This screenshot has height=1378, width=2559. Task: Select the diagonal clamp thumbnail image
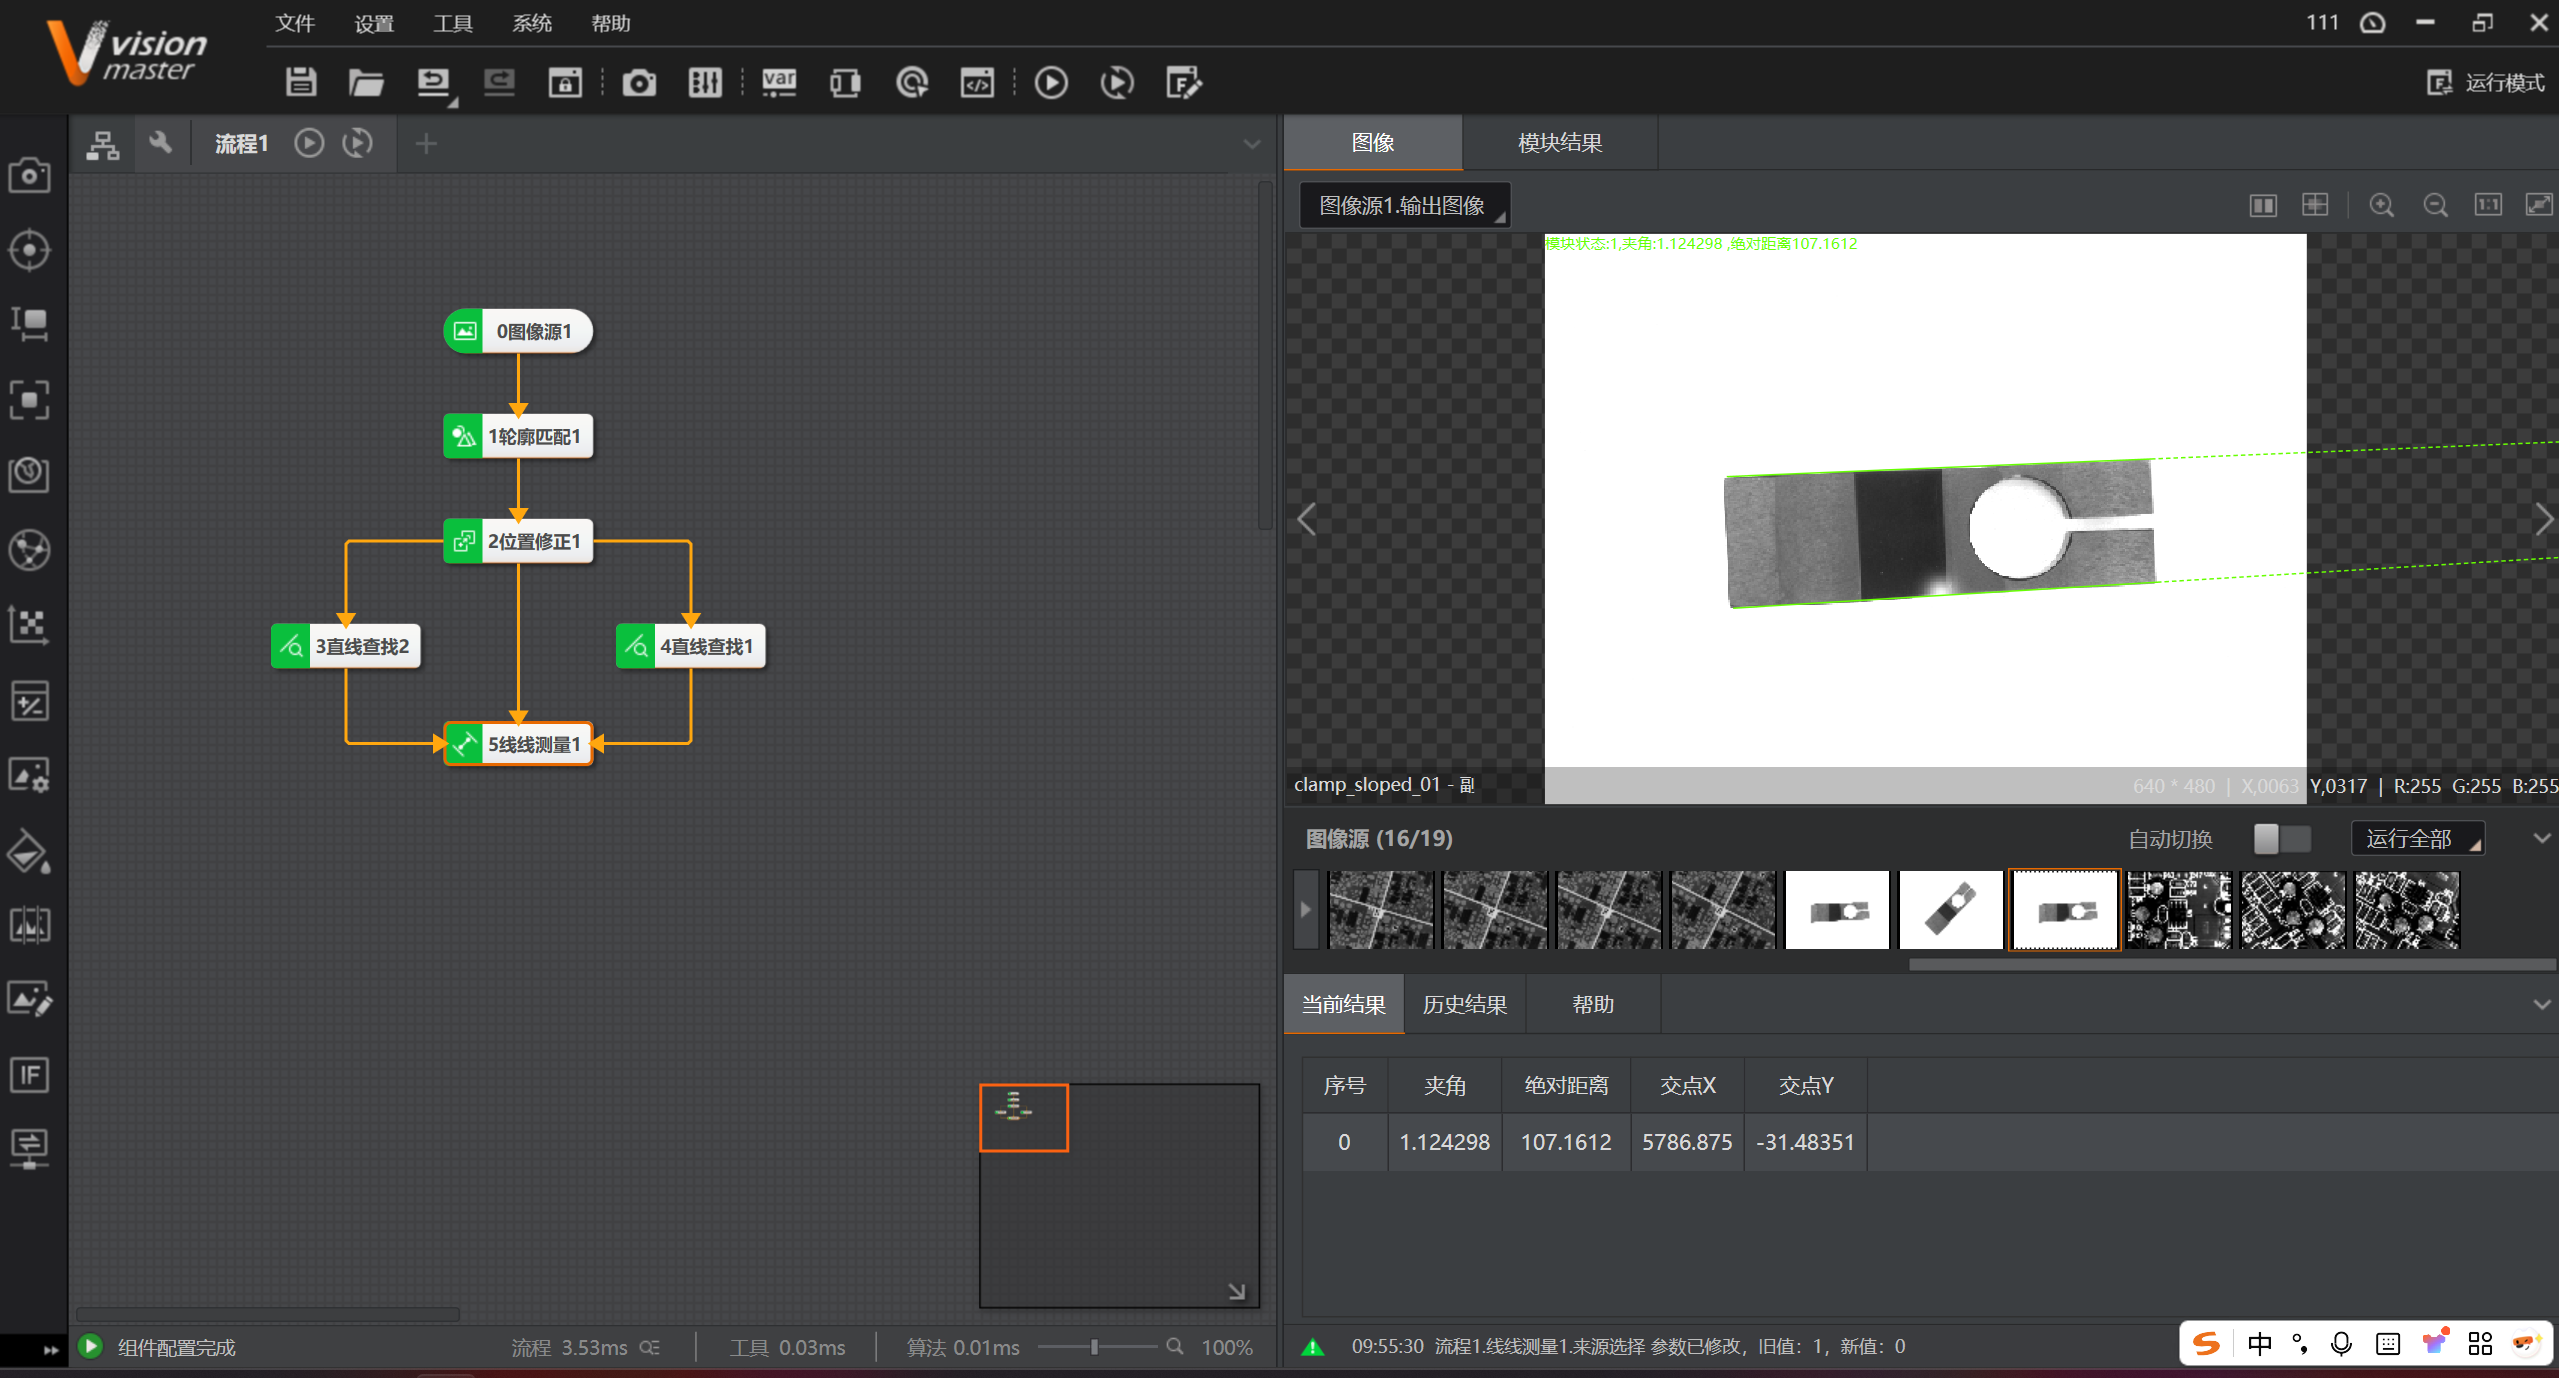tap(1950, 910)
